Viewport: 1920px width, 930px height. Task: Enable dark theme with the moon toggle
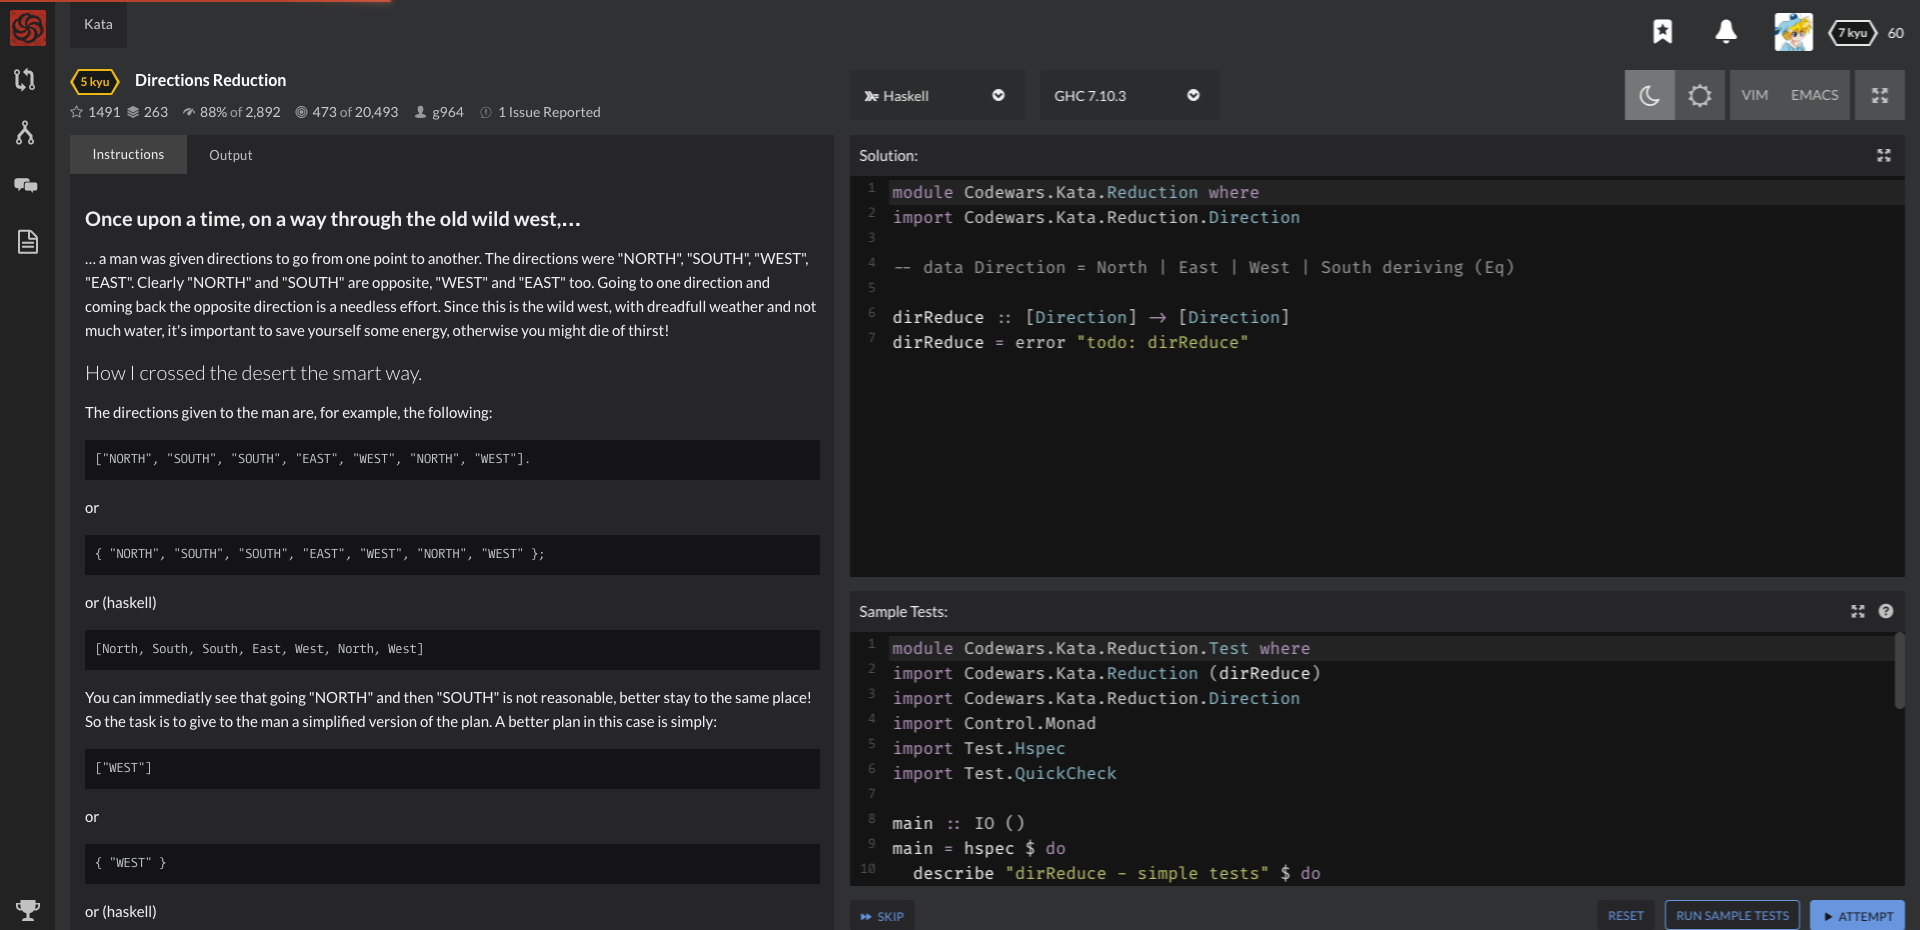click(1649, 94)
